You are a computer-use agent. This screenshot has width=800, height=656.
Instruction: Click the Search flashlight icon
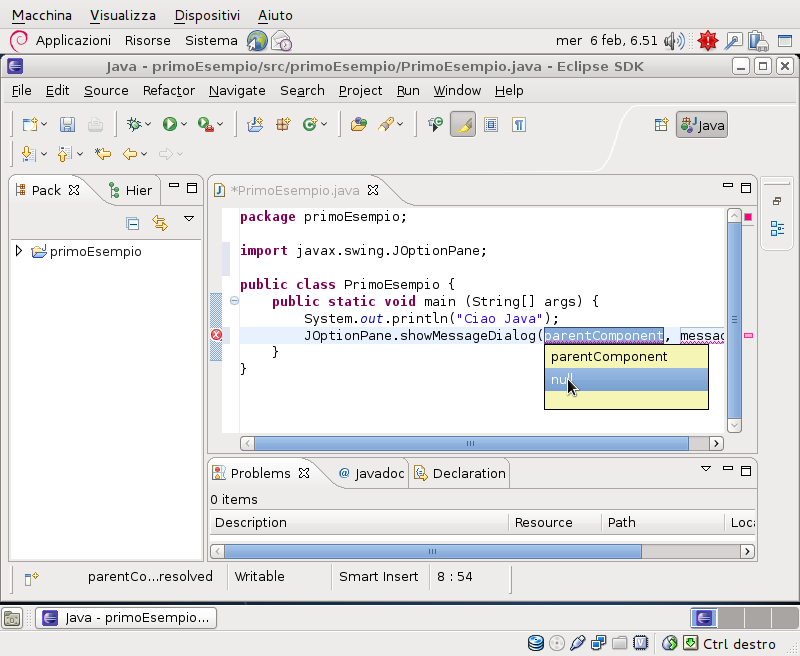386,124
